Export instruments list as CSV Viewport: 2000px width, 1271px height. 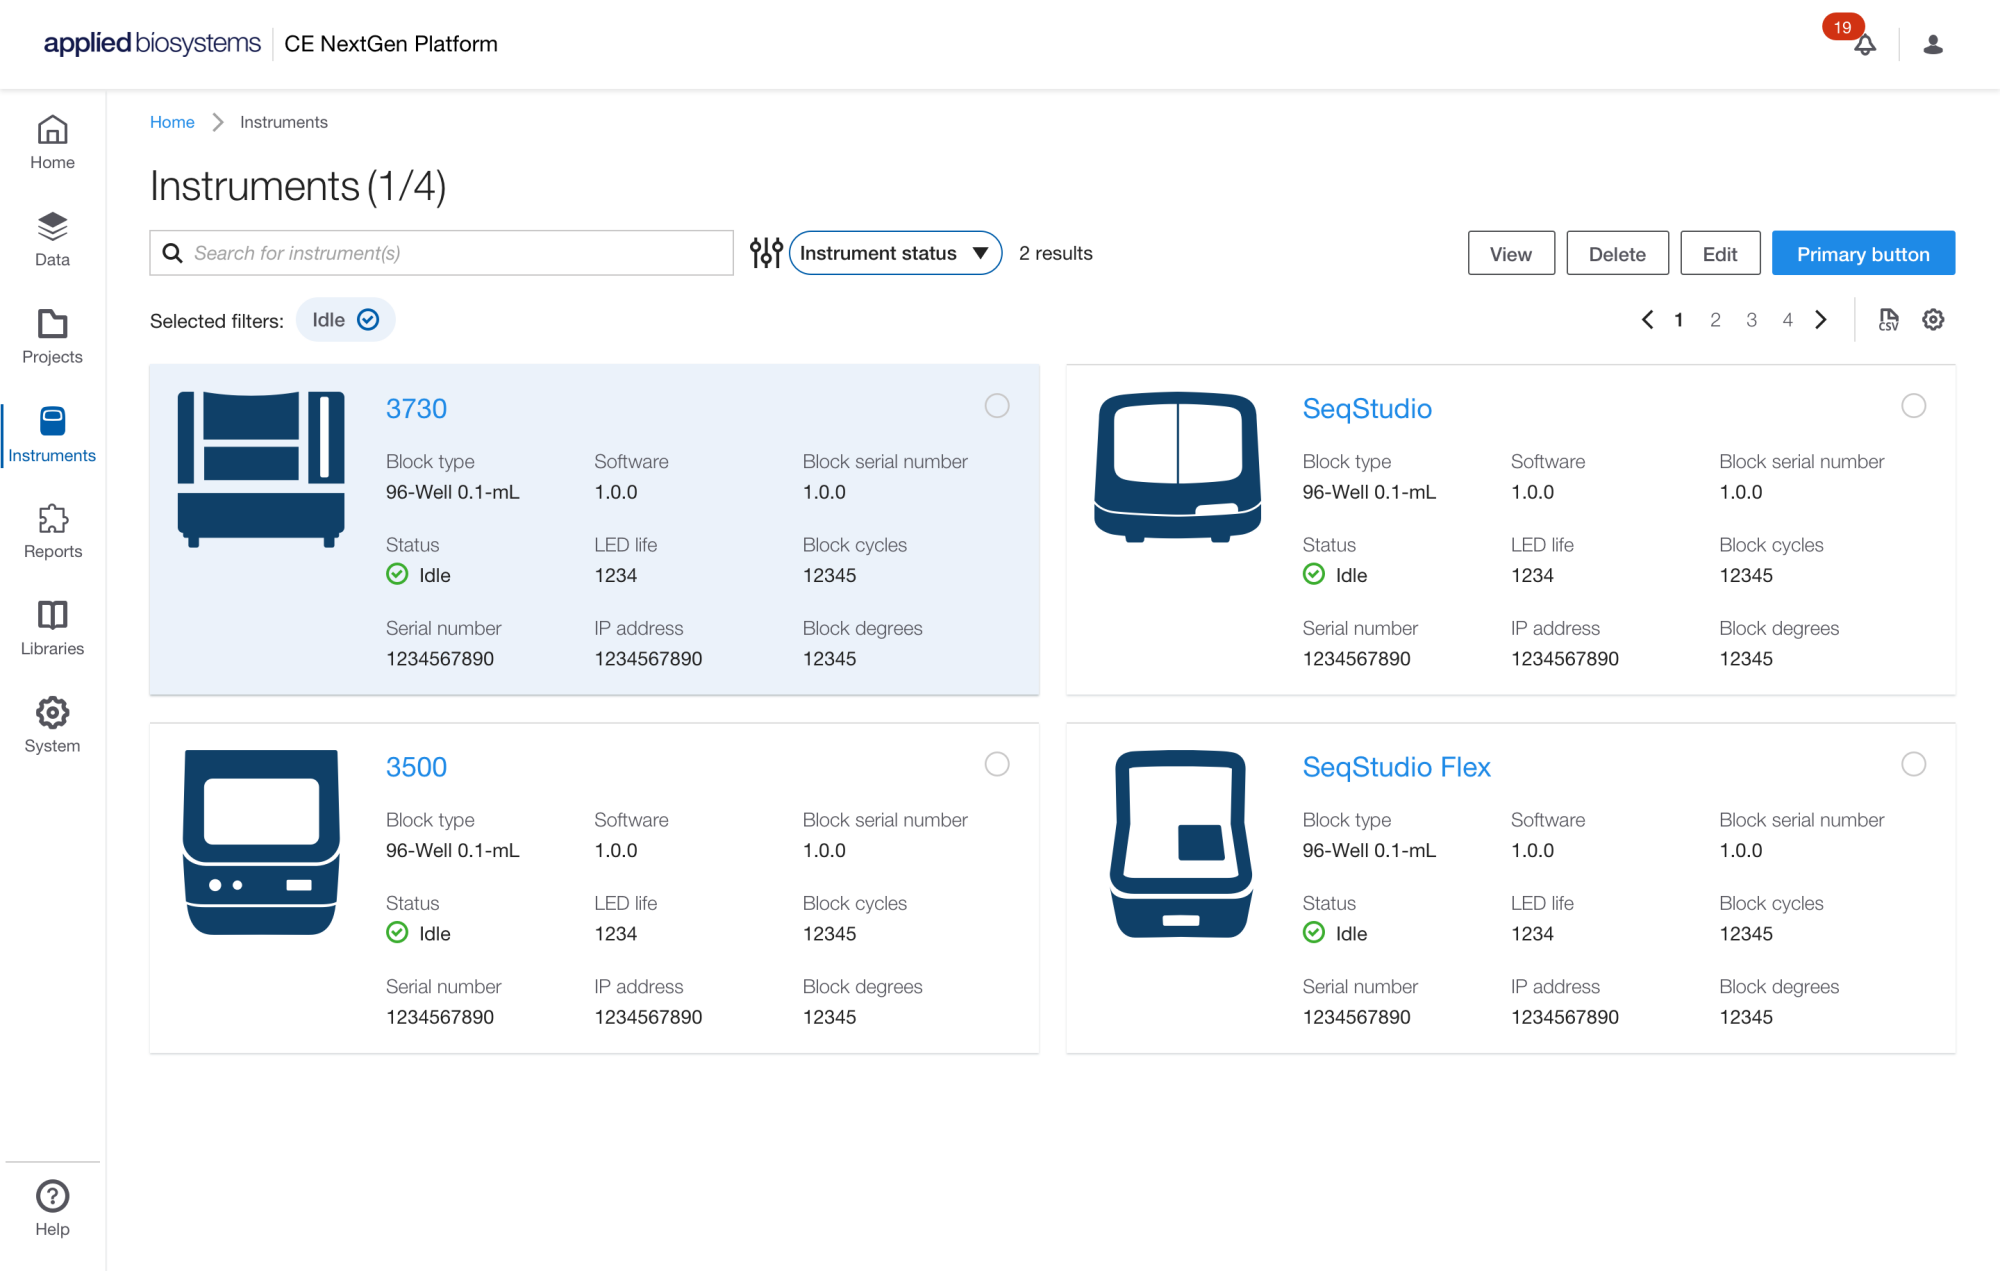point(1888,320)
